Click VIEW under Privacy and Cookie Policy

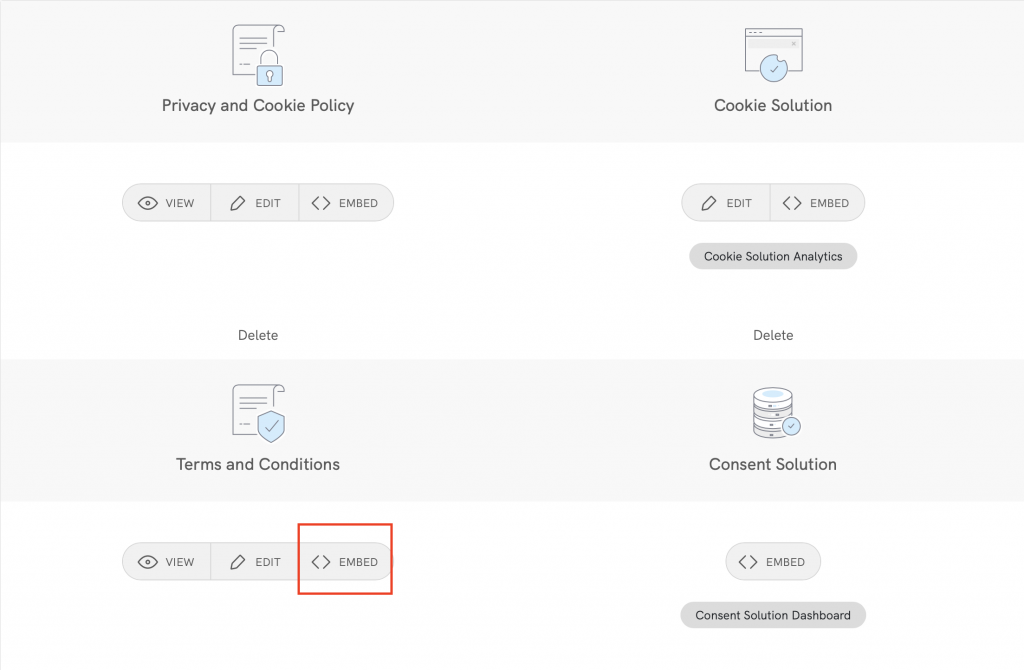pyautogui.click(x=166, y=202)
